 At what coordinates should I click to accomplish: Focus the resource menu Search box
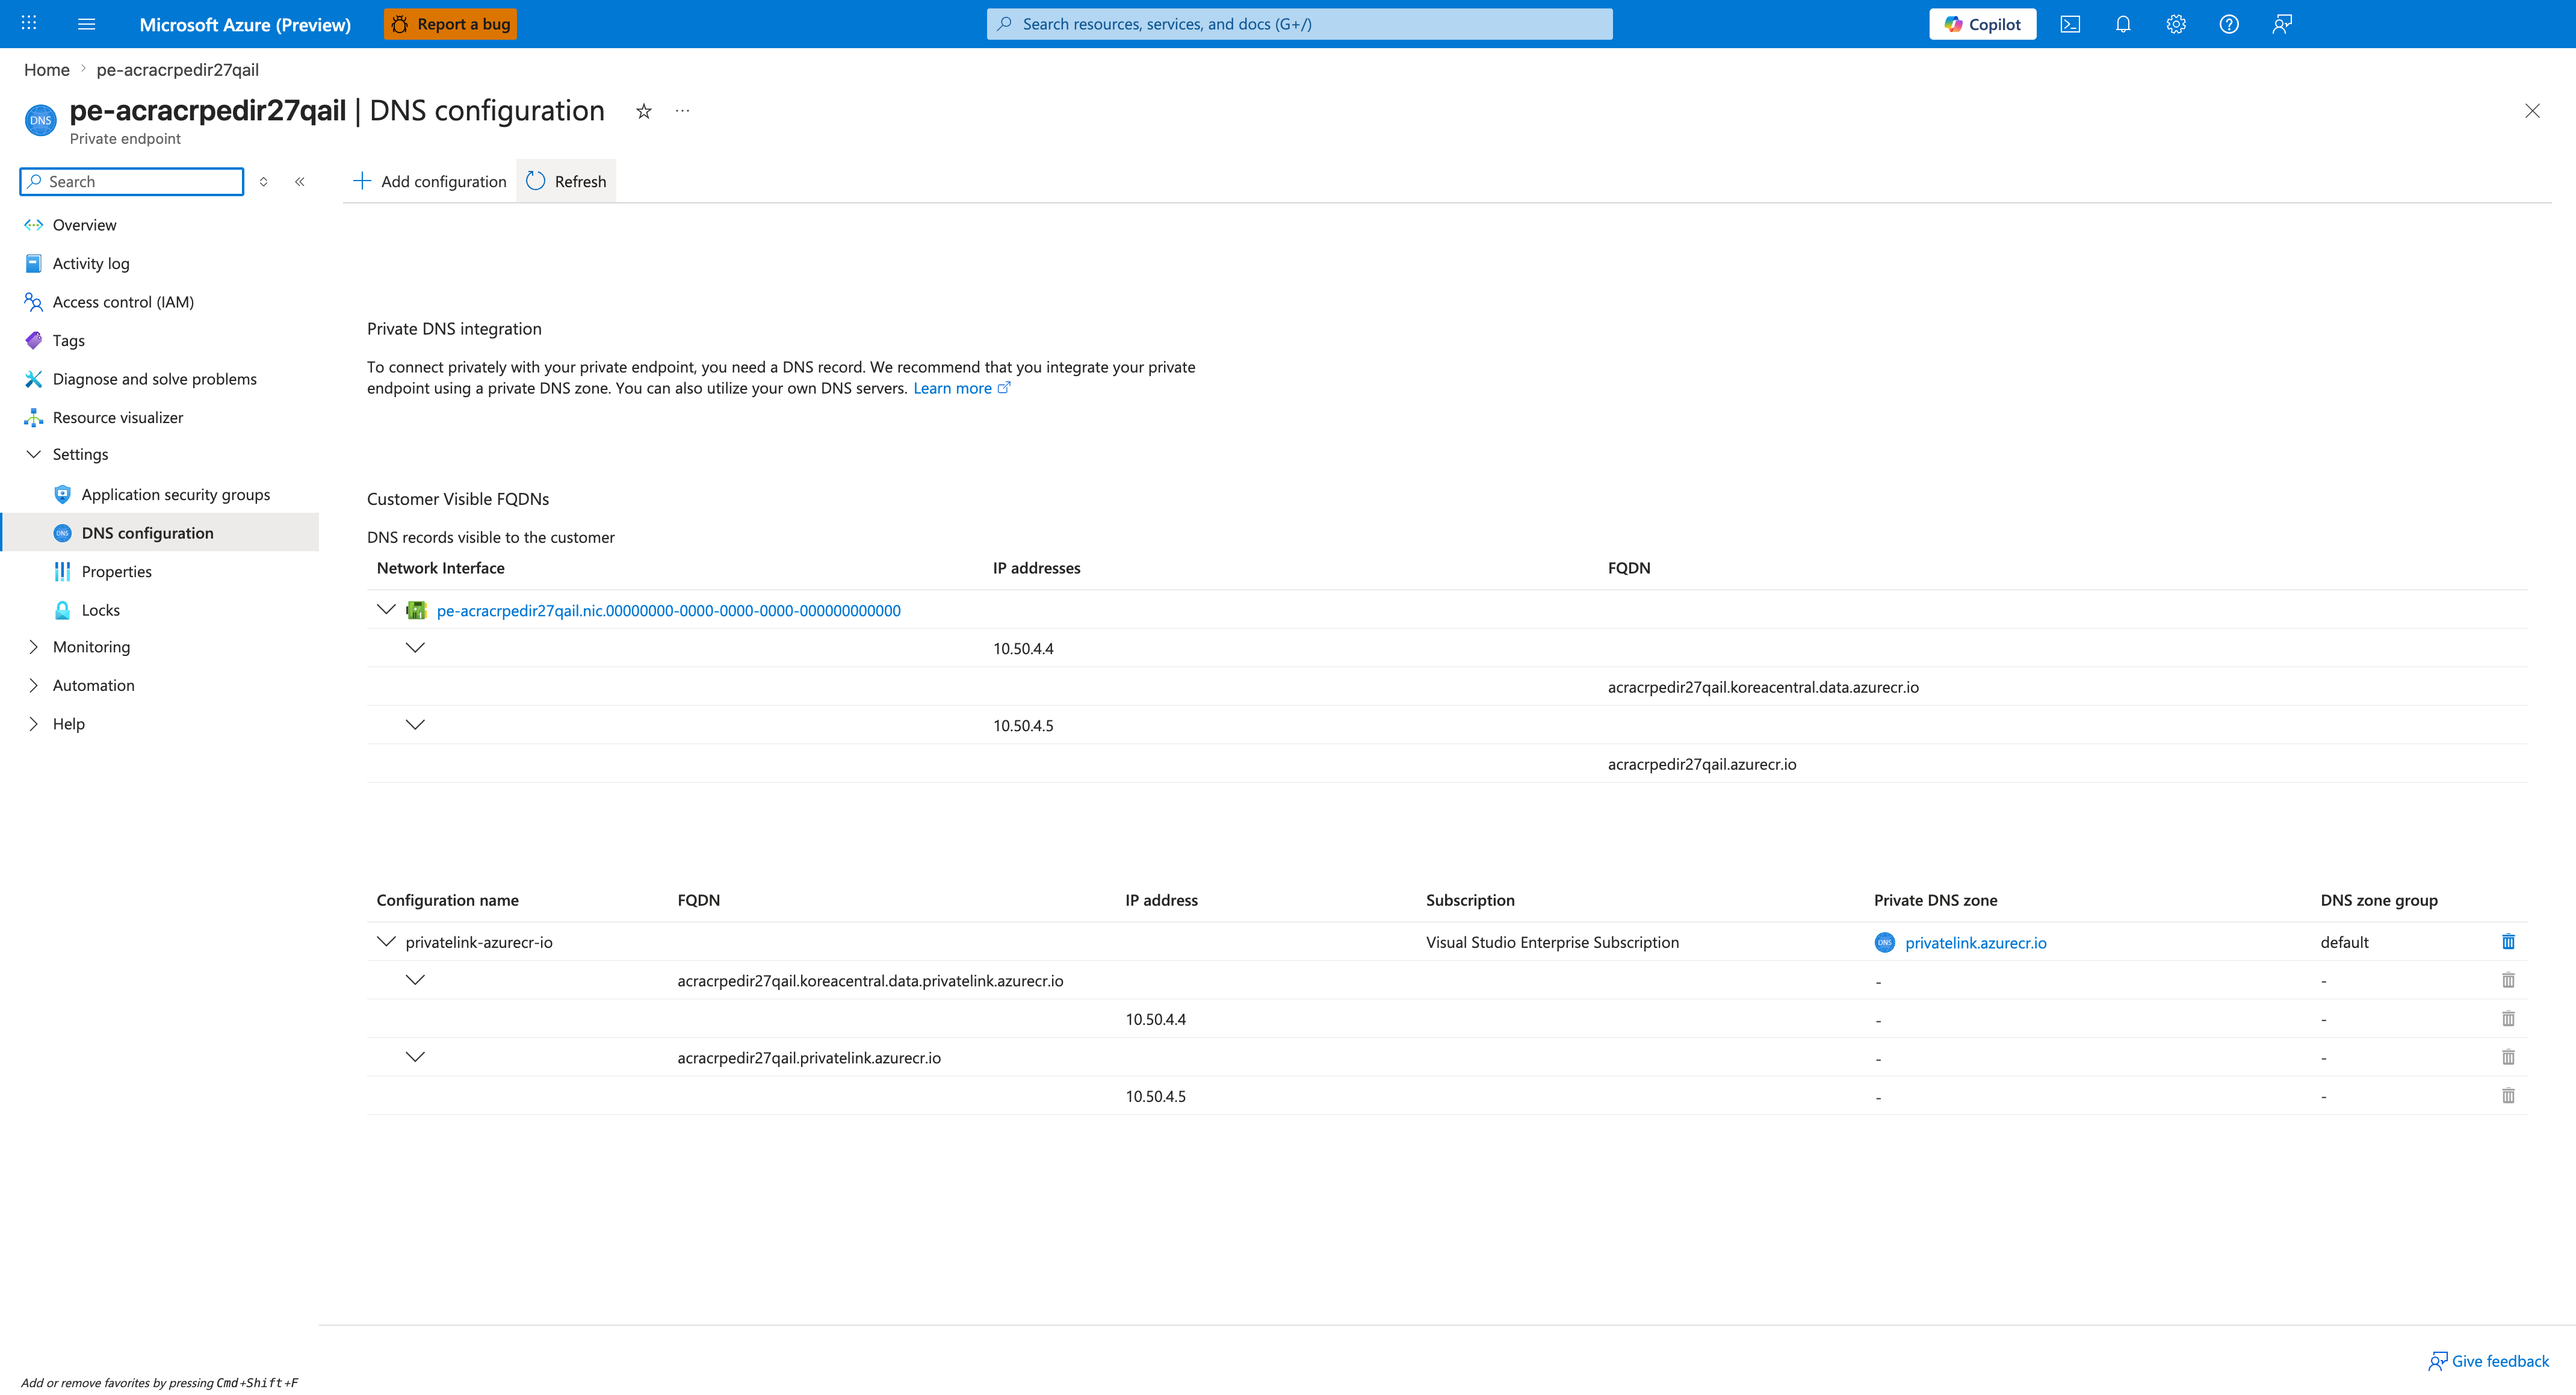[x=132, y=181]
